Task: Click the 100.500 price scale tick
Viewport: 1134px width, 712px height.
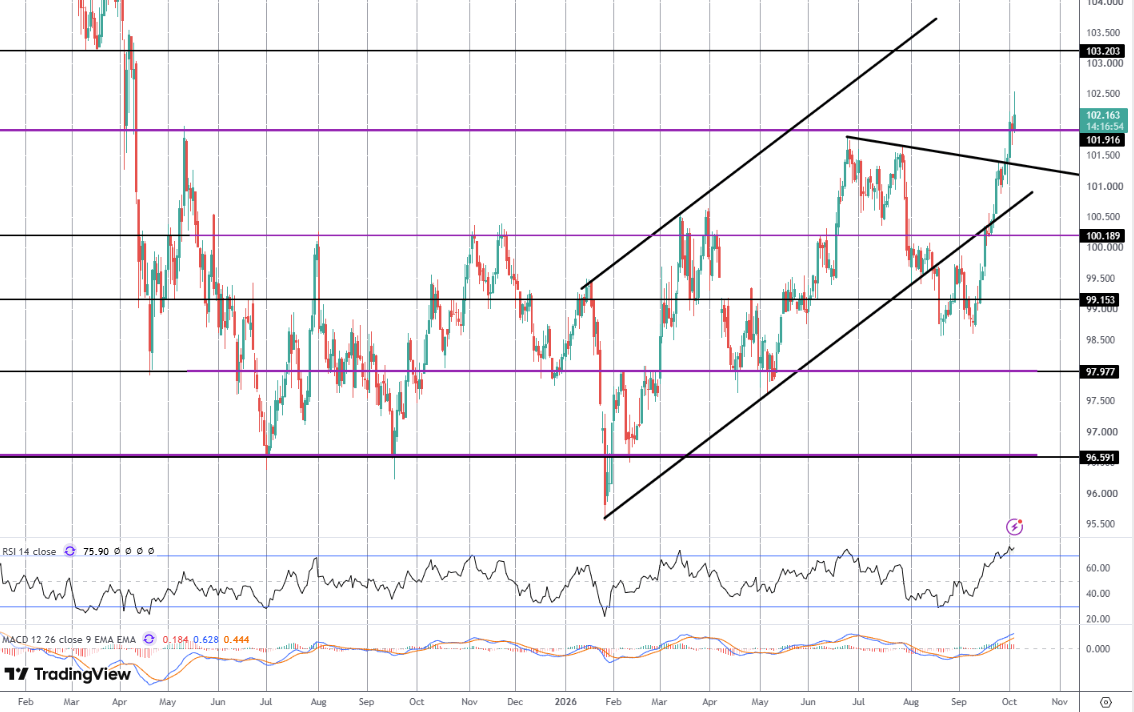Action: click(1104, 217)
